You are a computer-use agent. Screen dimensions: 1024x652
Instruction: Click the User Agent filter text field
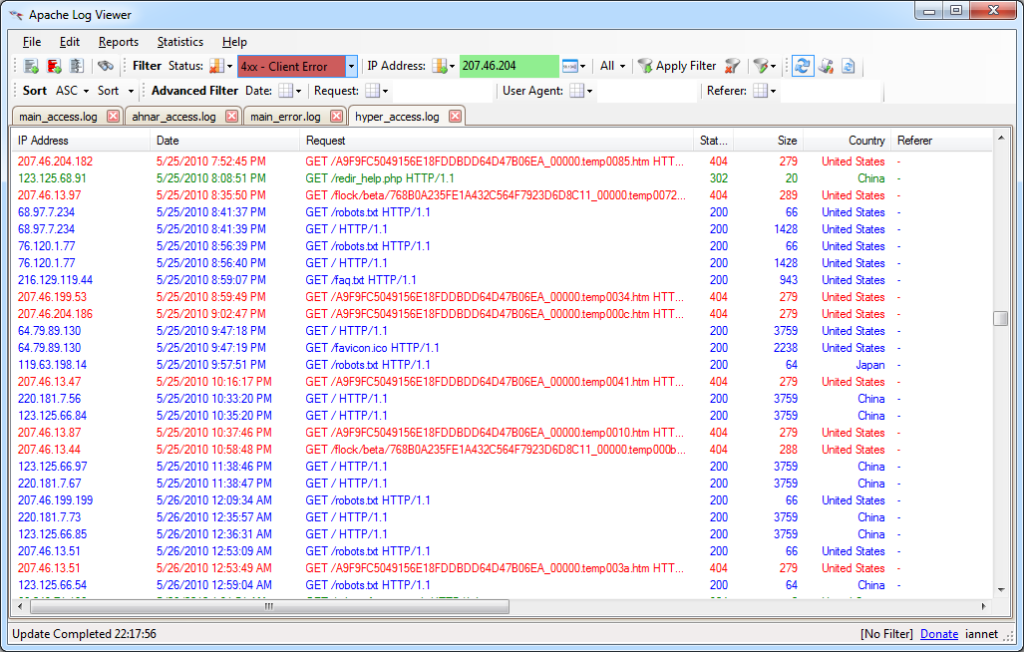[647, 91]
